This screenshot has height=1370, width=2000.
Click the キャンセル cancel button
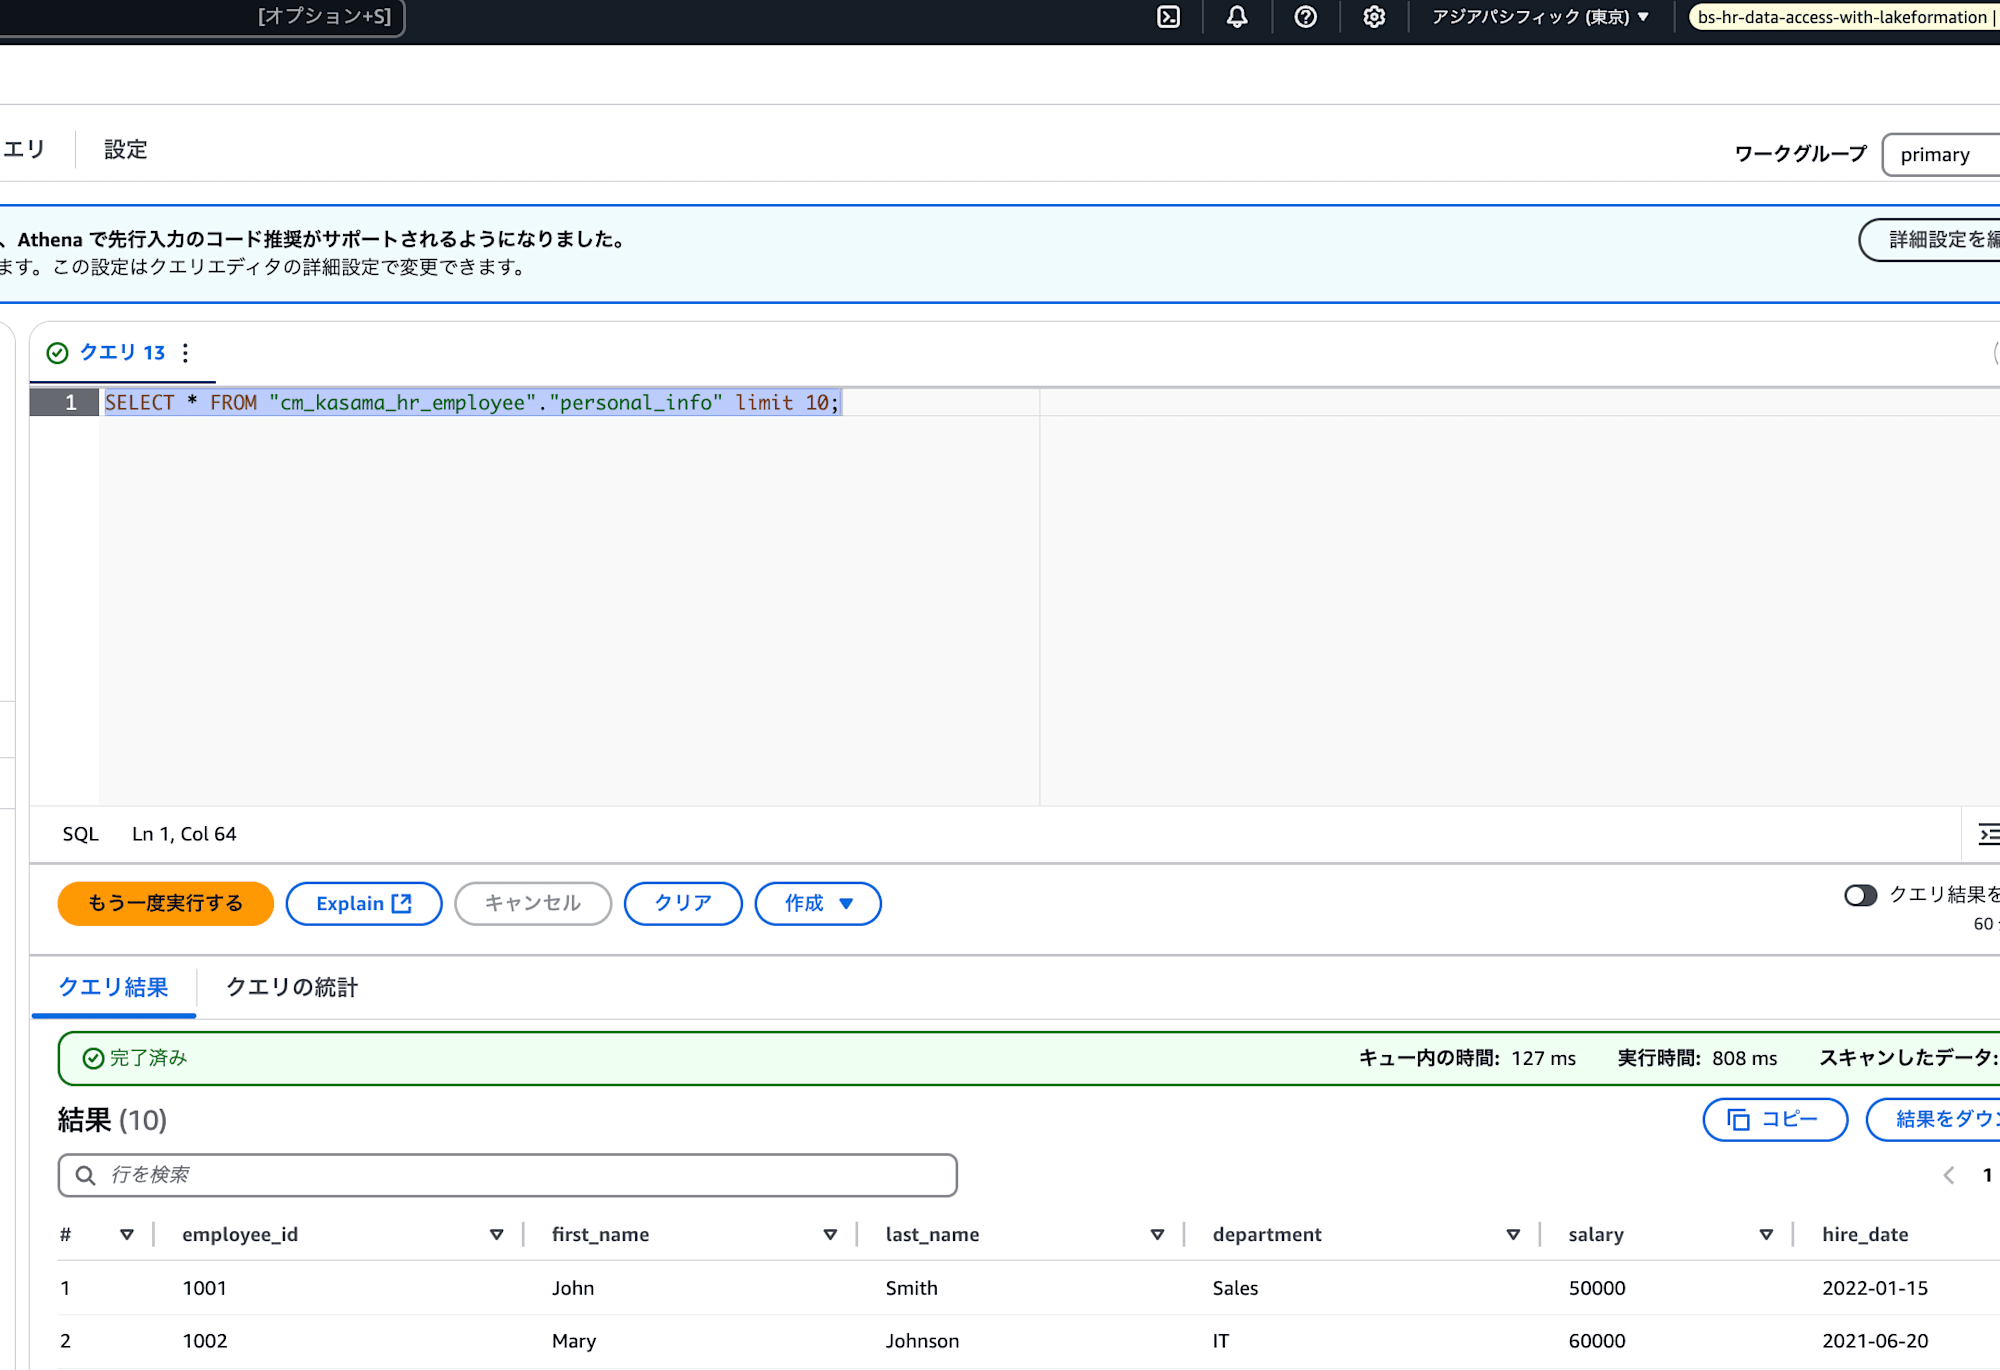pos(533,904)
